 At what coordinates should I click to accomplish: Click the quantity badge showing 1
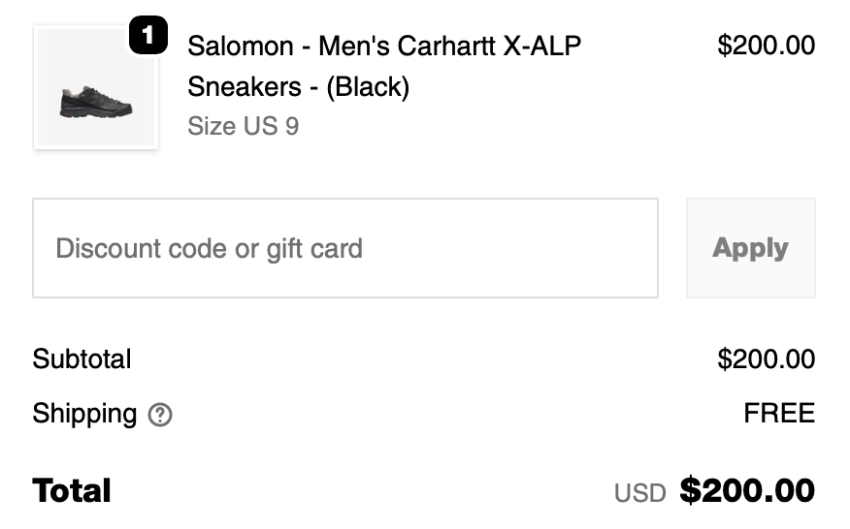pos(146,37)
